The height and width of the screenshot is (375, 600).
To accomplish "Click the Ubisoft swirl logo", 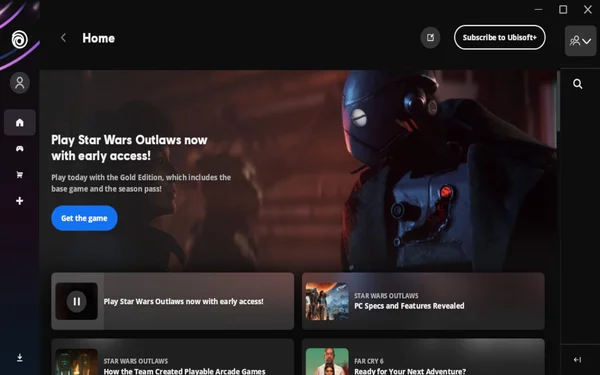I will (20, 39).
